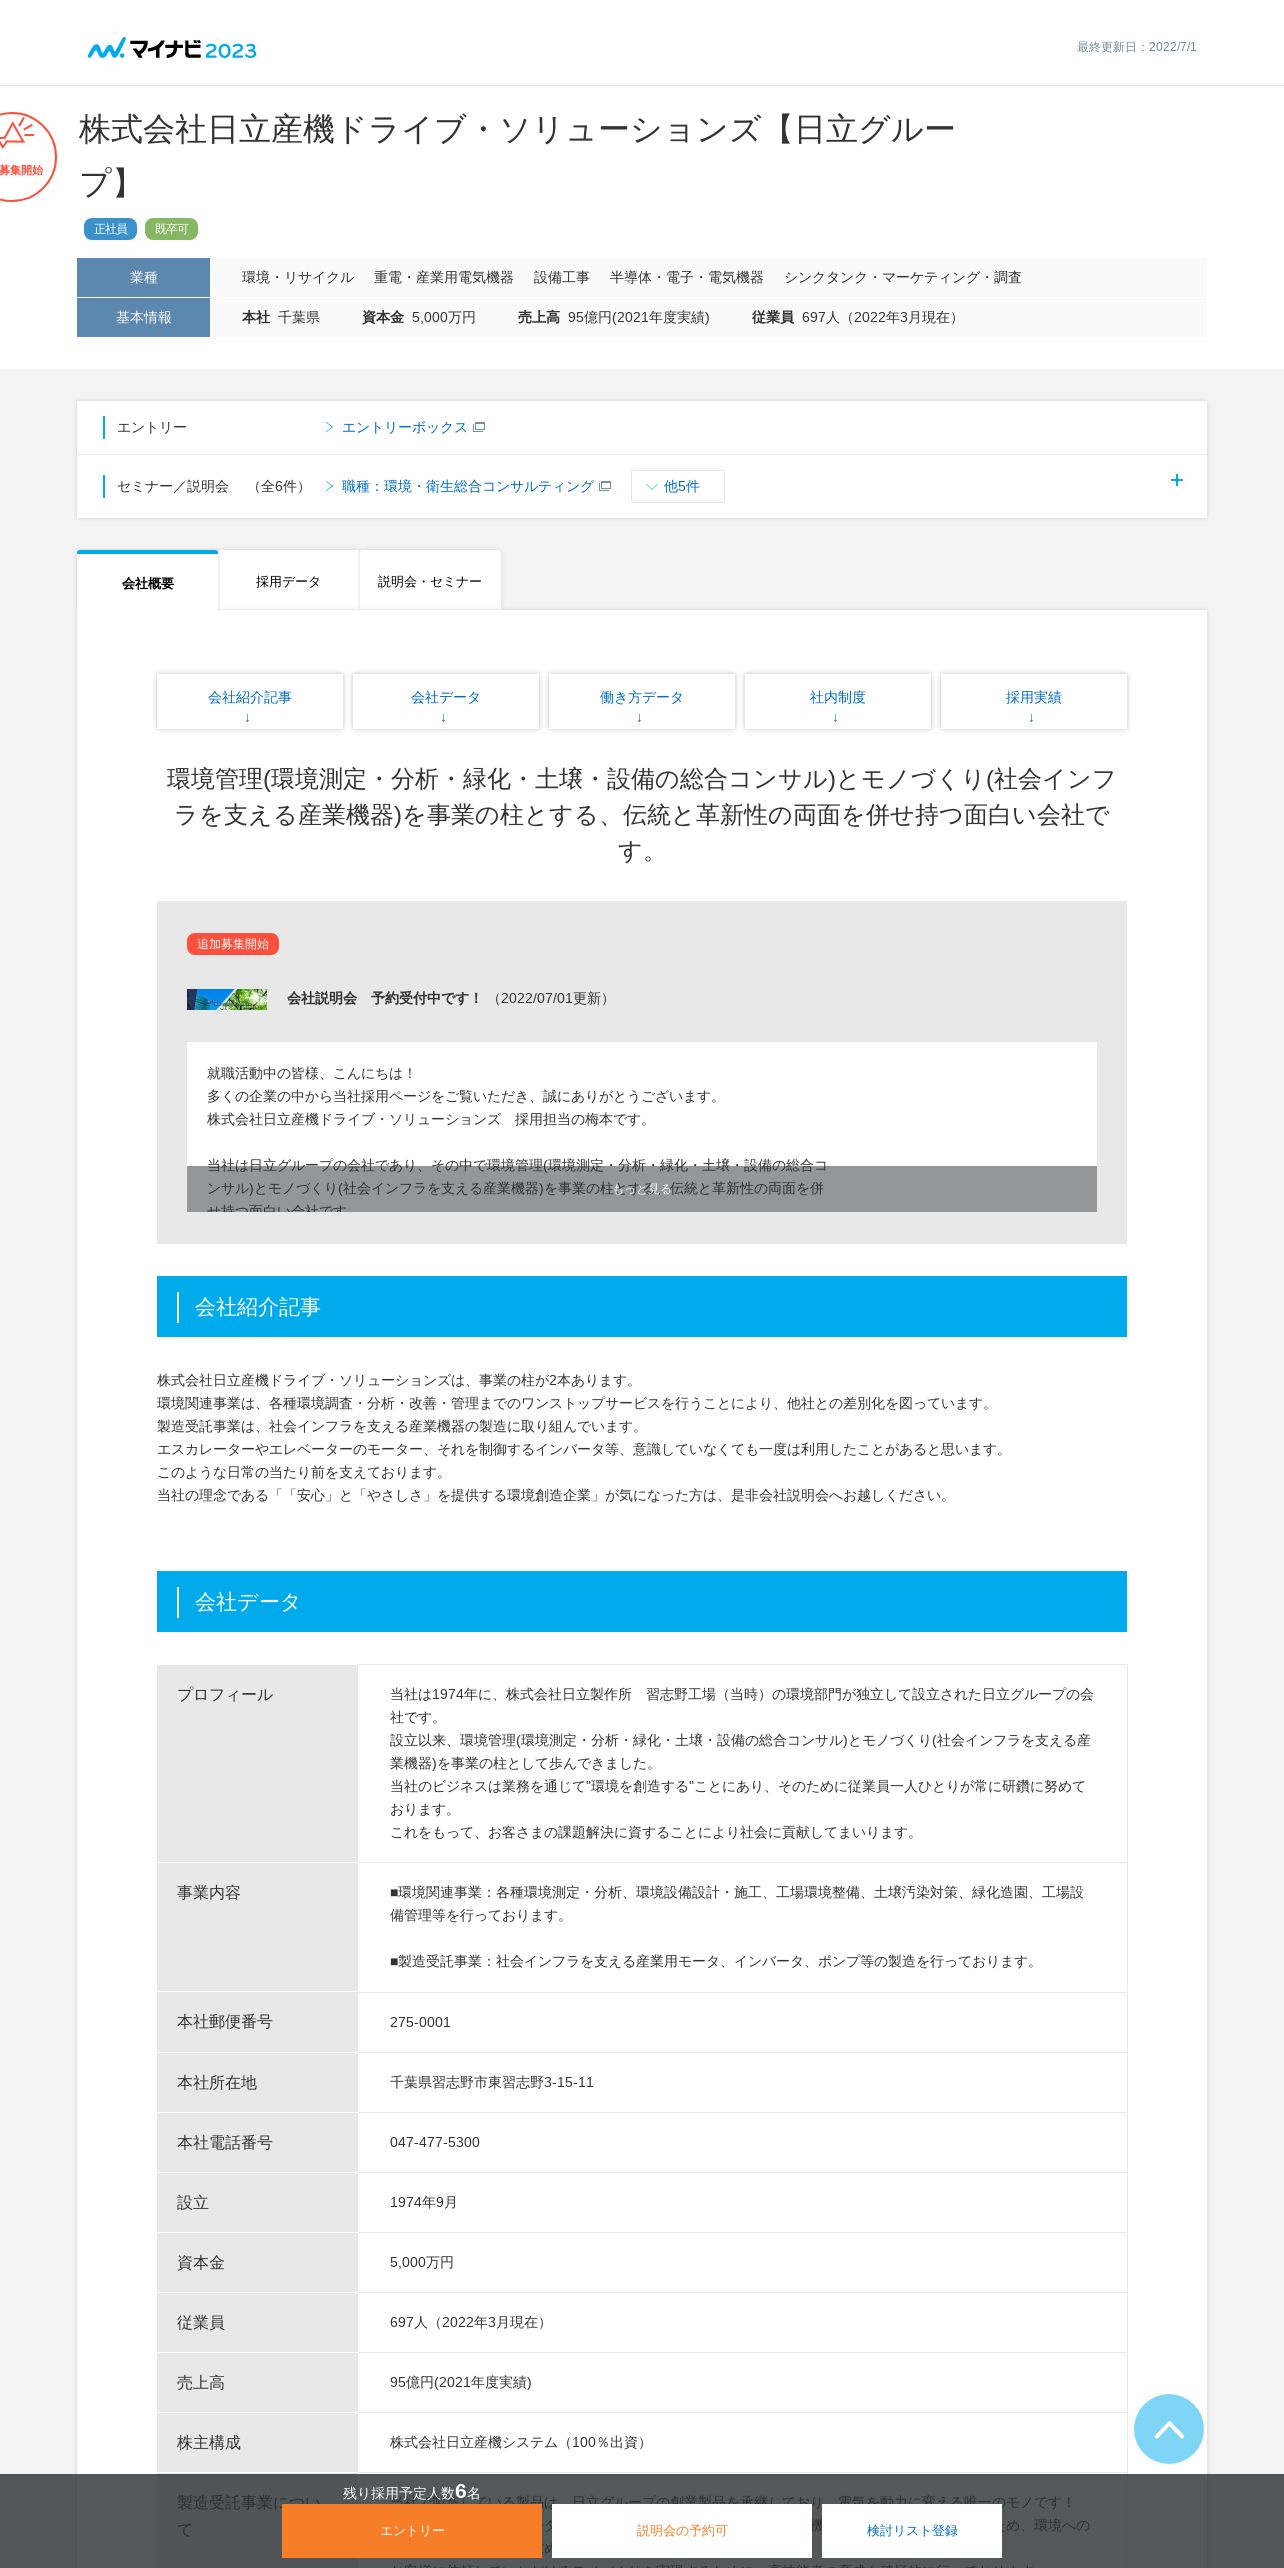Click the 重電・産業用電気機器 industry text

tap(444, 277)
